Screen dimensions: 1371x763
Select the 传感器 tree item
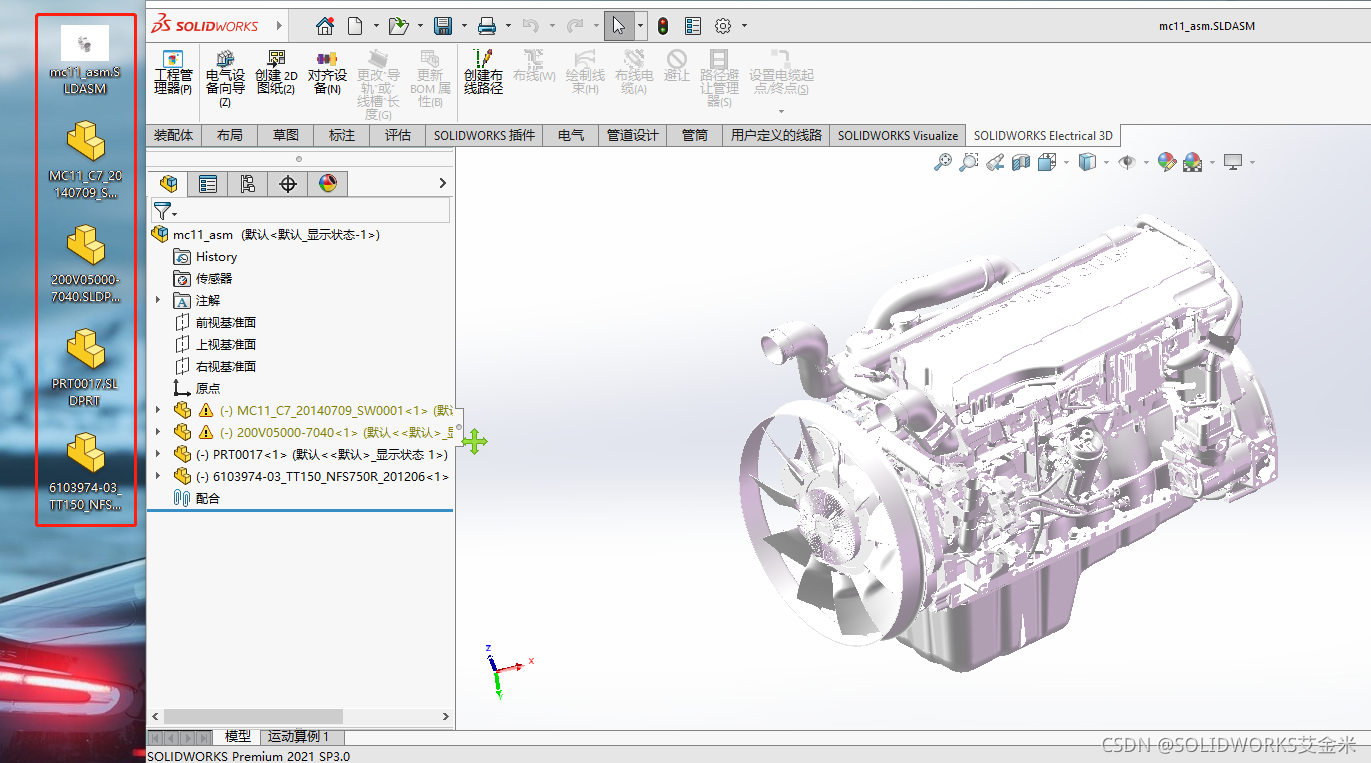tap(203, 278)
